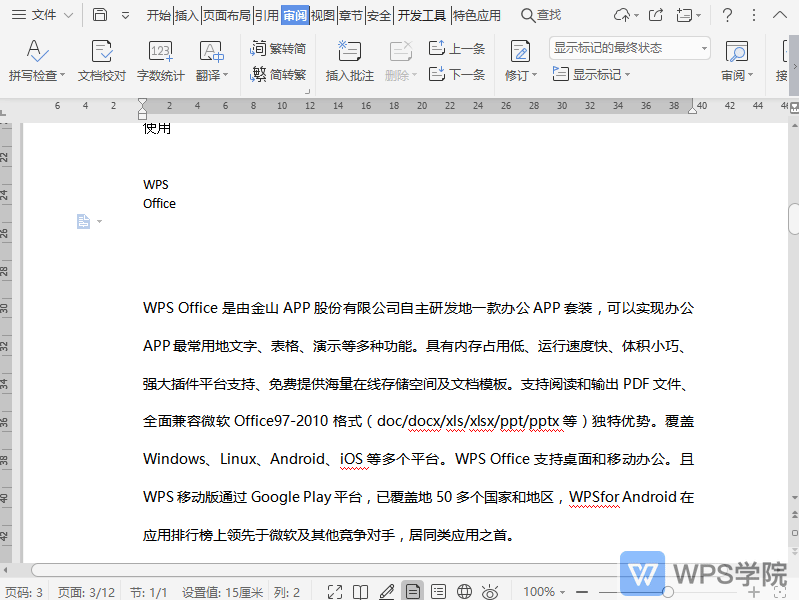Image resolution: width=799 pixels, height=600 pixels.
Task: Convert Simplified to Traditional (简转繁)
Action: coord(279,74)
